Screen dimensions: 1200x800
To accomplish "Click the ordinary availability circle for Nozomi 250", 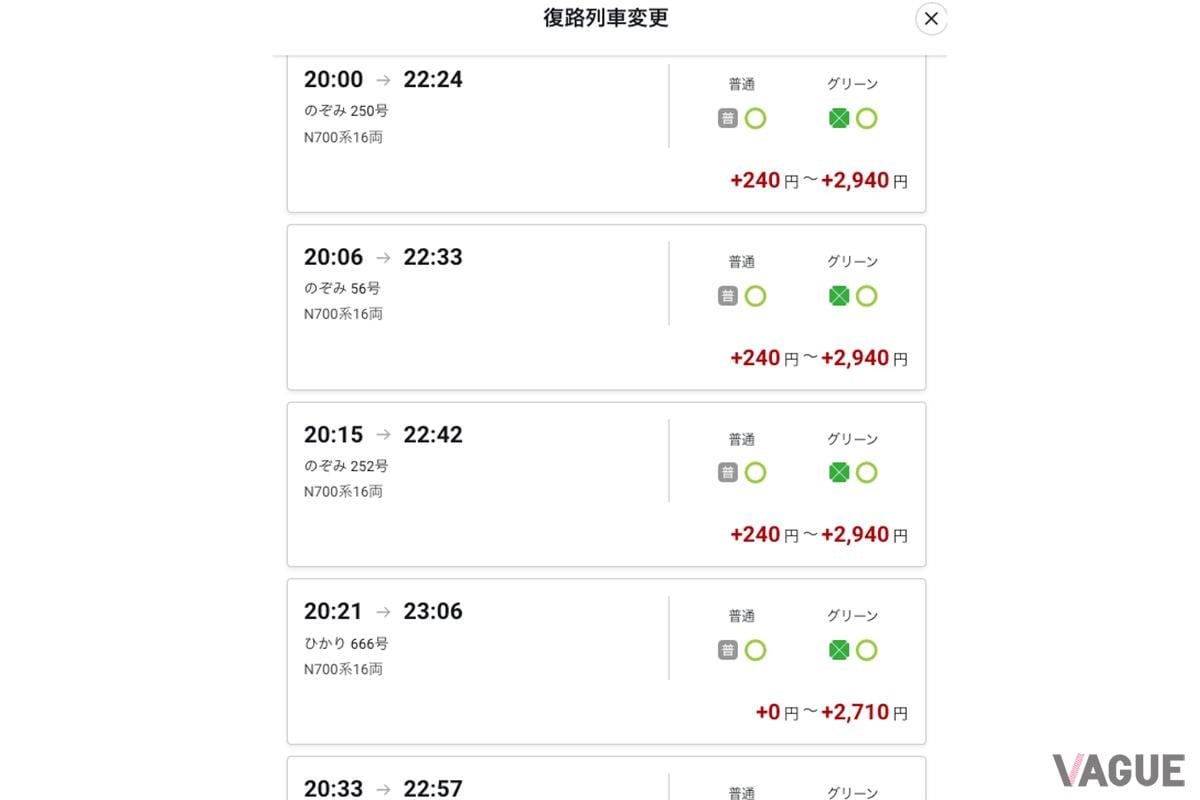I will click(x=756, y=118).
